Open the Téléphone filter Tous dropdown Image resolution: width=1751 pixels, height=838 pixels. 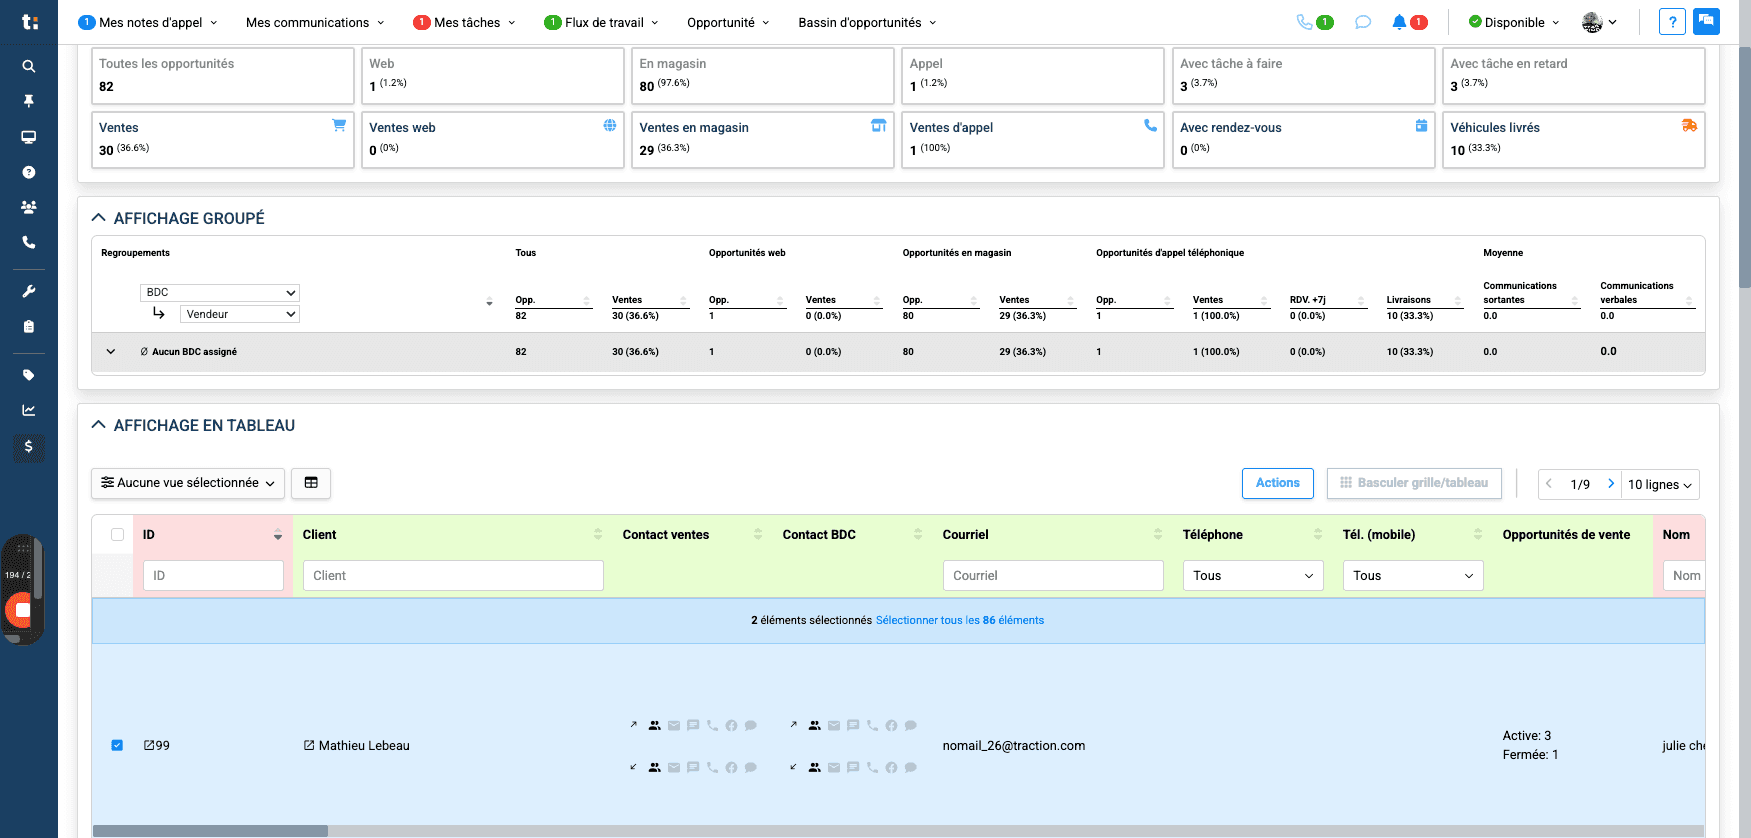click(x=1253, y=576)
